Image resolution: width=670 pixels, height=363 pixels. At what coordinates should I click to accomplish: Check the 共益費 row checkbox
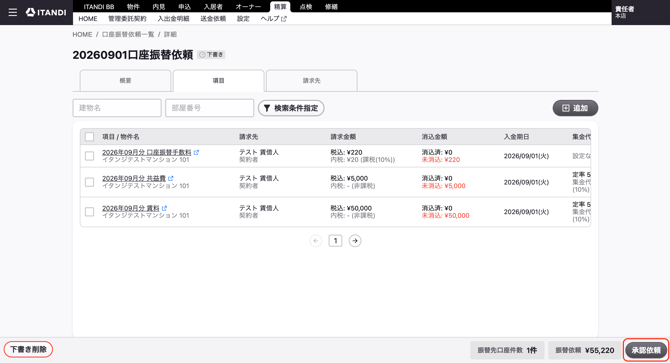coord(89,182)
